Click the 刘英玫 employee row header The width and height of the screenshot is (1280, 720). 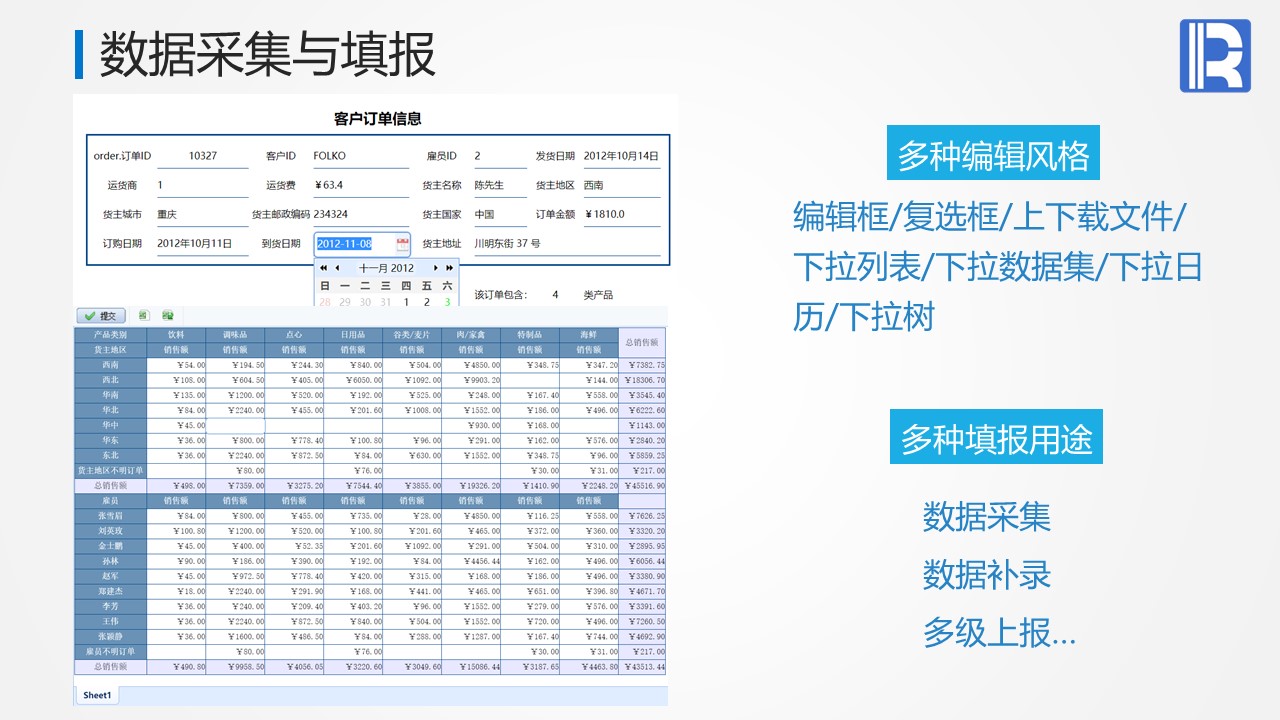(110, 530)
